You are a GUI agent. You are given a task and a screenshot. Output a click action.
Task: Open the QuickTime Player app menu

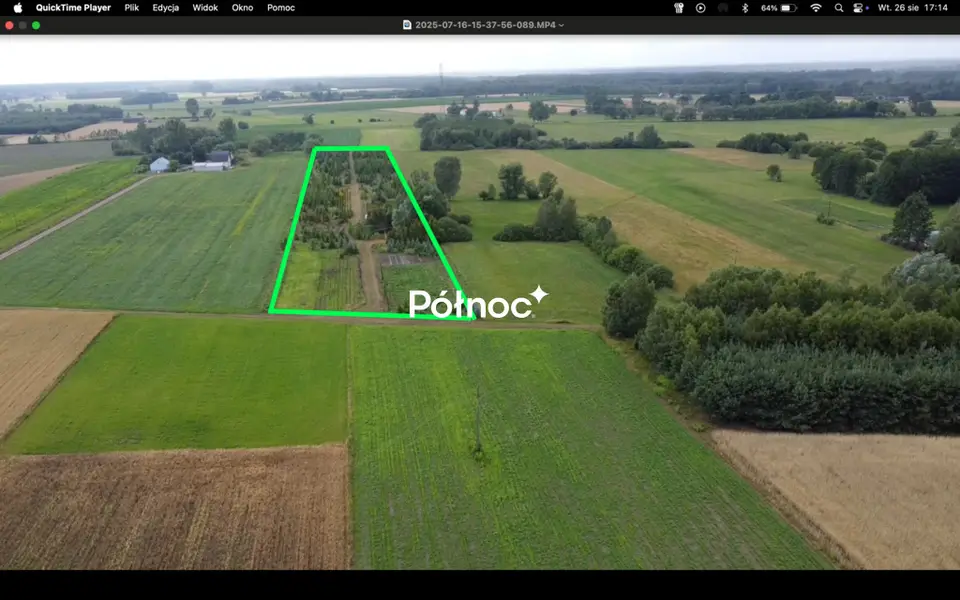[73, 8]
